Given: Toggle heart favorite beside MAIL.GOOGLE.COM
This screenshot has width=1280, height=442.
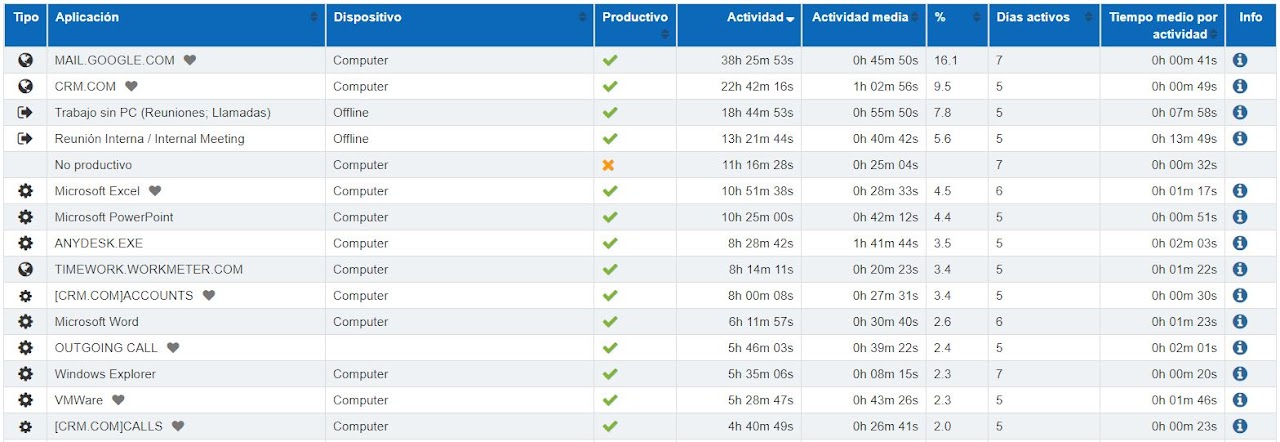Looking at the screenshot, I should 190,60.
